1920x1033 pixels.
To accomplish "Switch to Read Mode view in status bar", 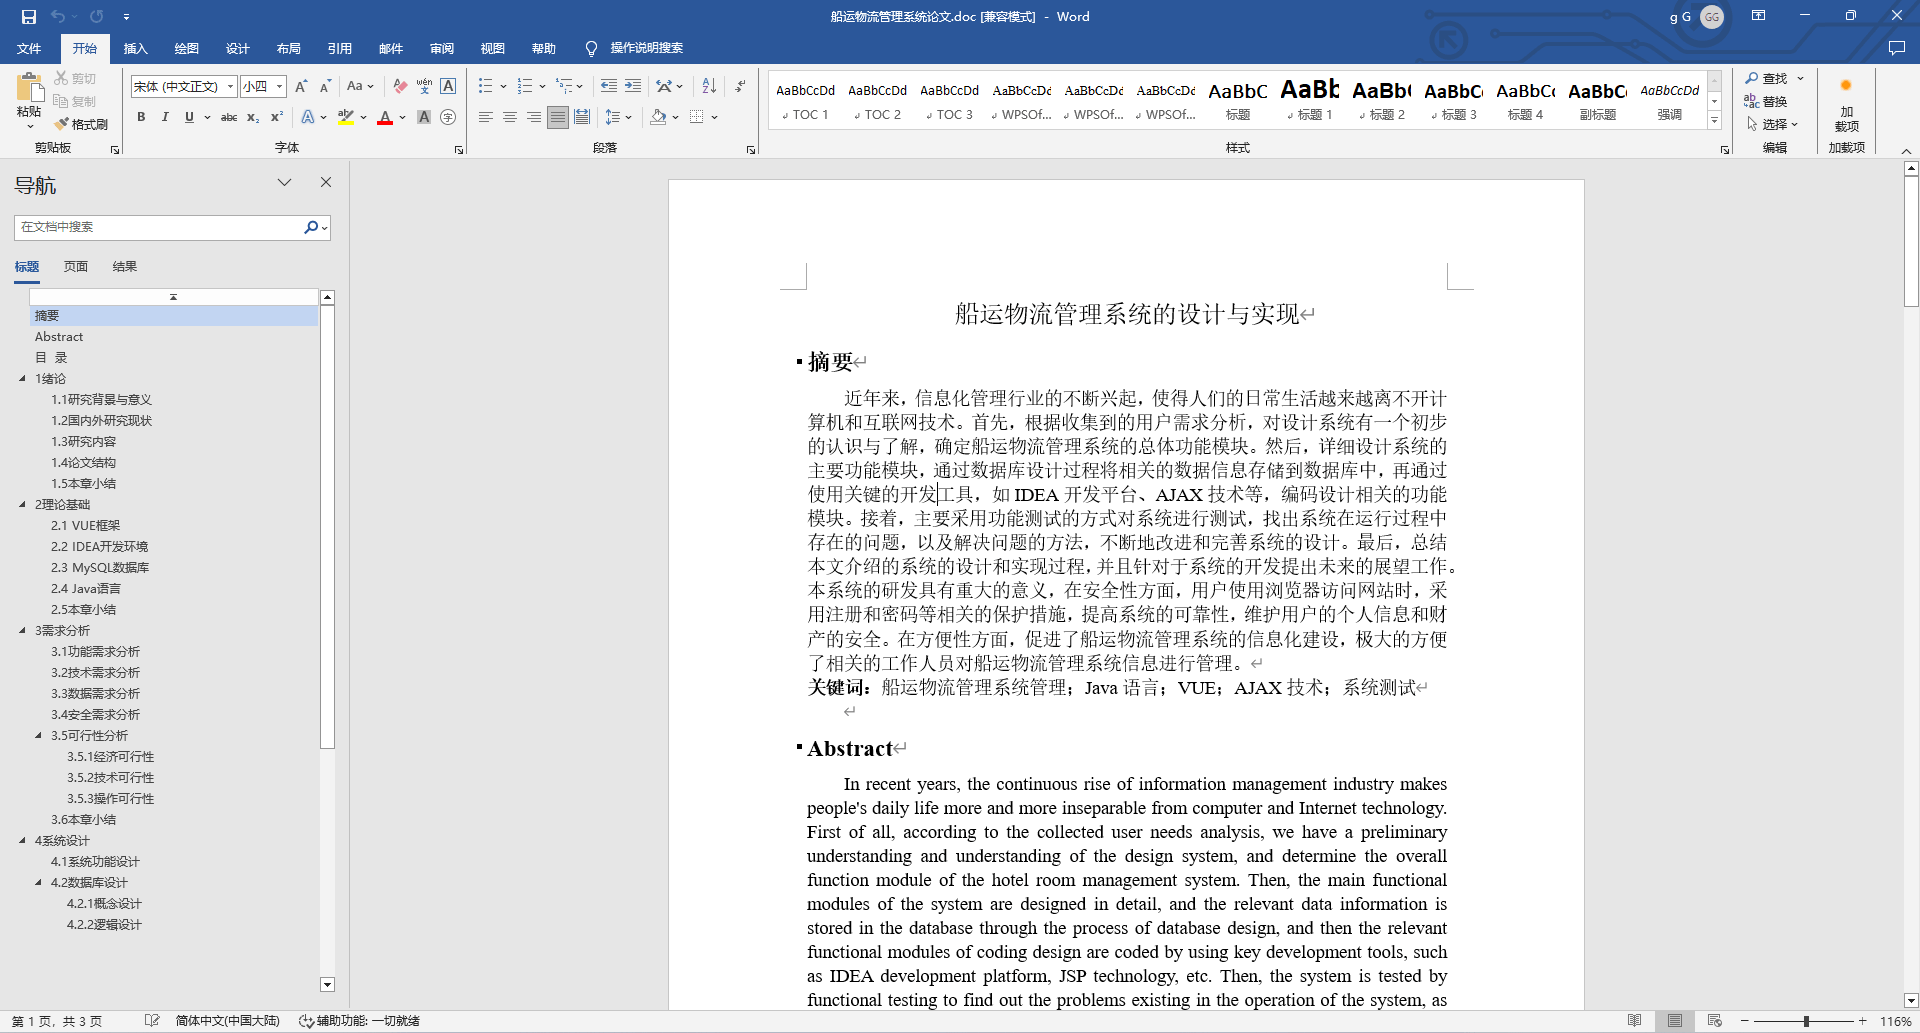I will (x=1634, y=1021).
